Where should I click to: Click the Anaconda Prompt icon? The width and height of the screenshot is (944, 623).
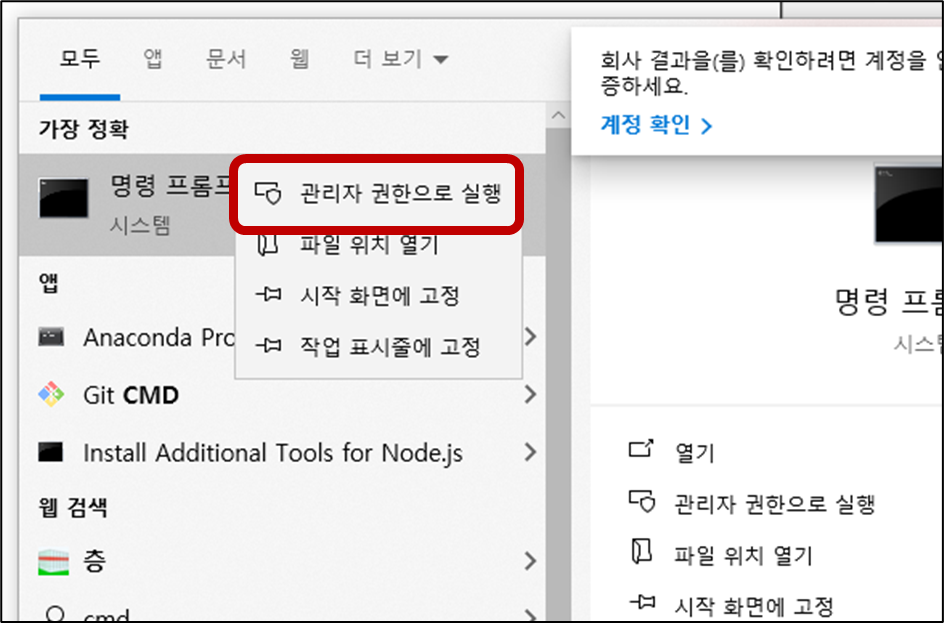tap(51, 336)
